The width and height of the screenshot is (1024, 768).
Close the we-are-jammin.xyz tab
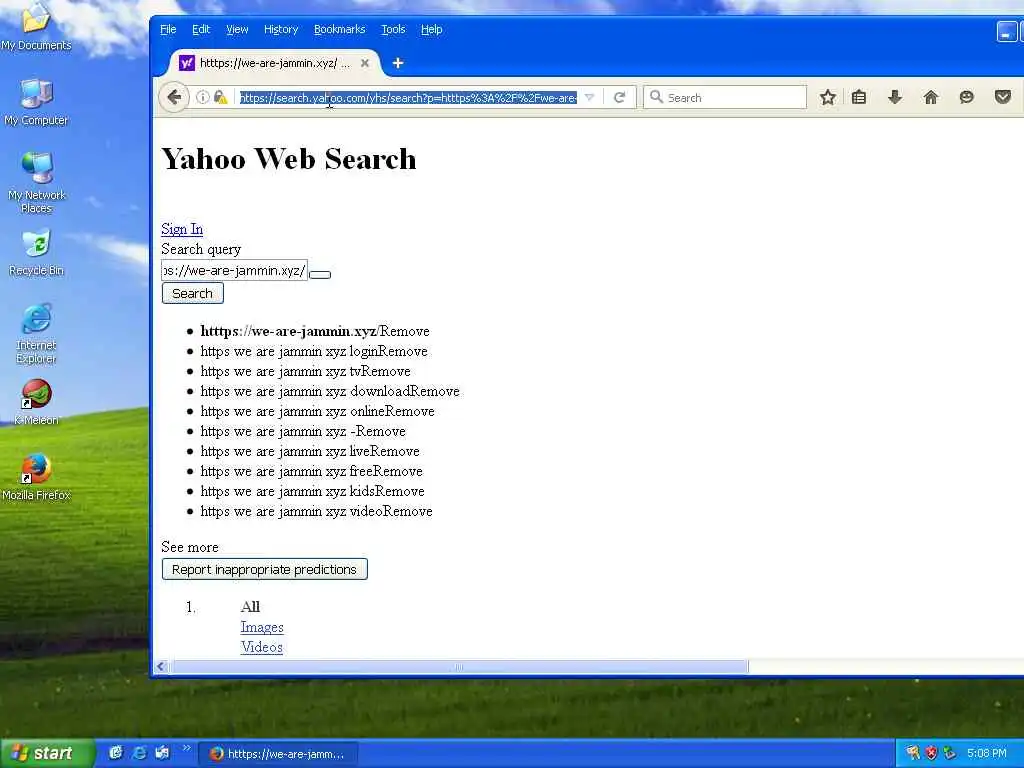pos(364,63)
